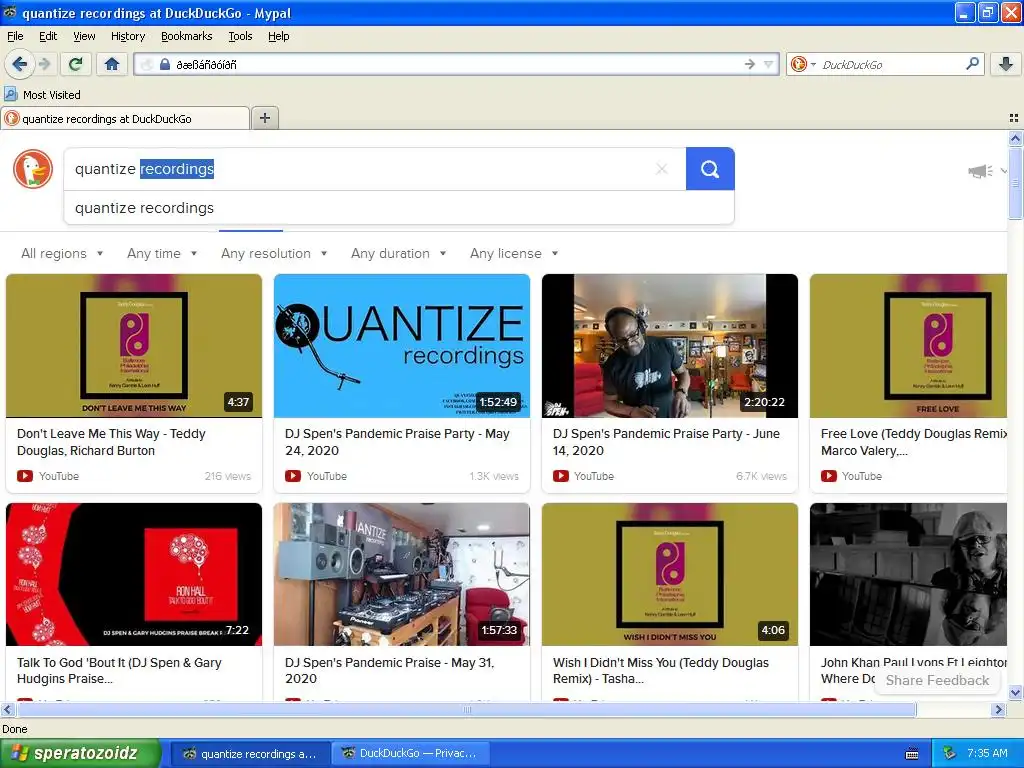1024x768 pixels.
Task: Click the padlock icon in the address bar
Action: [165, 64]
